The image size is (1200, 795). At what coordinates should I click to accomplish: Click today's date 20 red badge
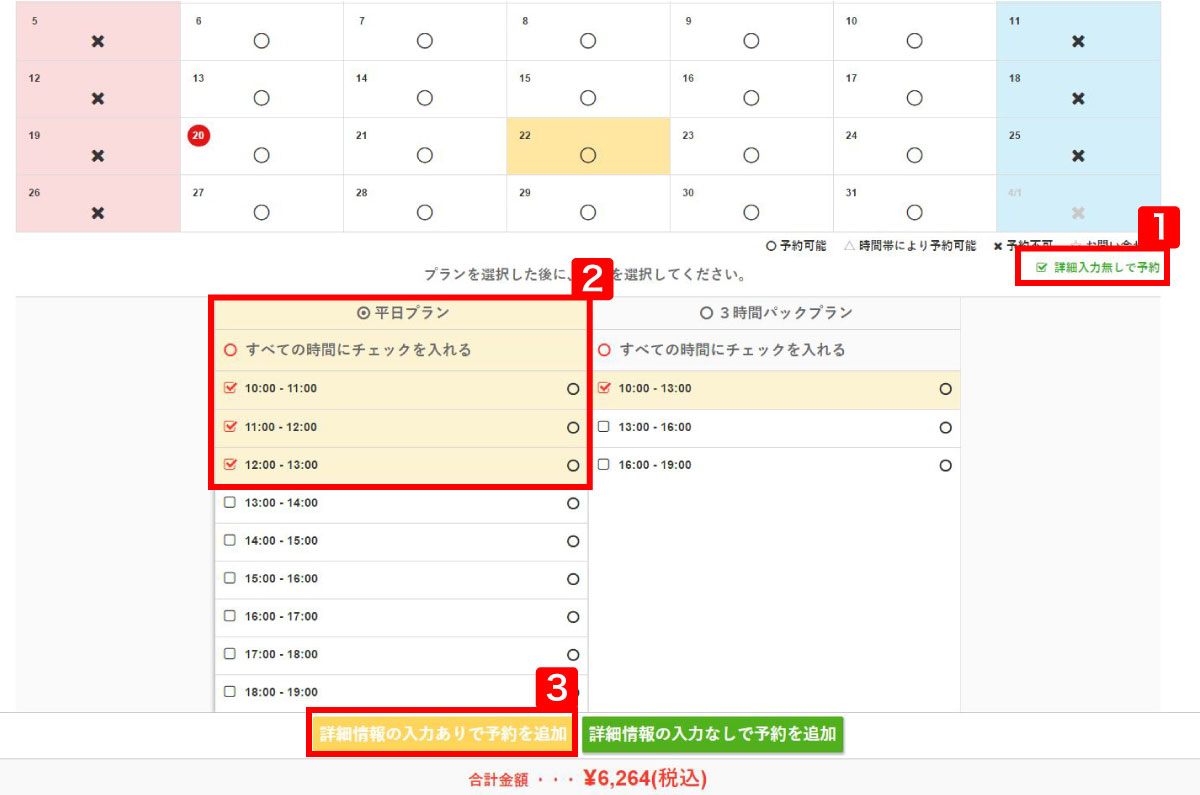click(x=198, y=136)
